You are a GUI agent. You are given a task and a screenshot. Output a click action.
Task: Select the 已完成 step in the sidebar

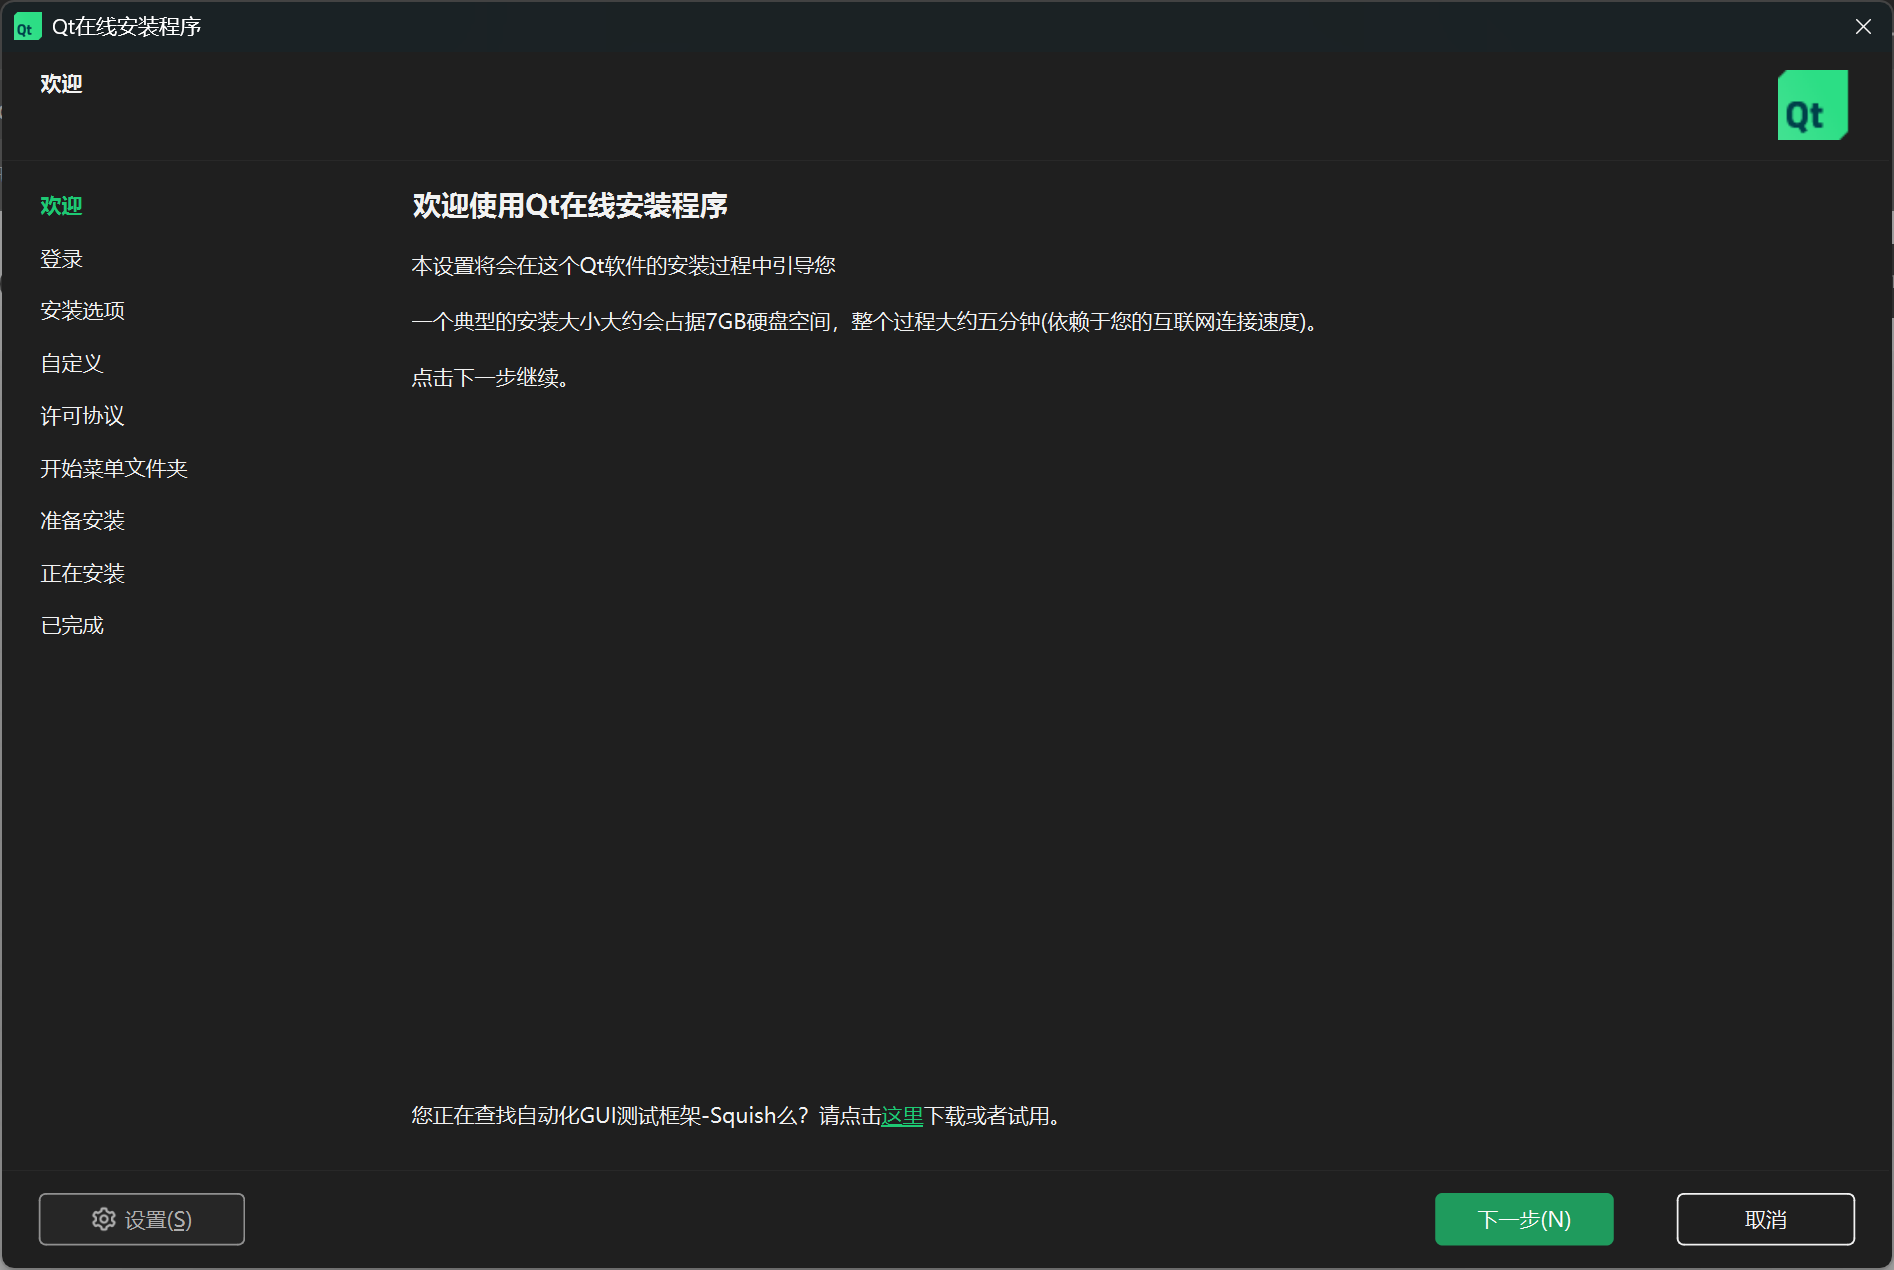point(72,626)
